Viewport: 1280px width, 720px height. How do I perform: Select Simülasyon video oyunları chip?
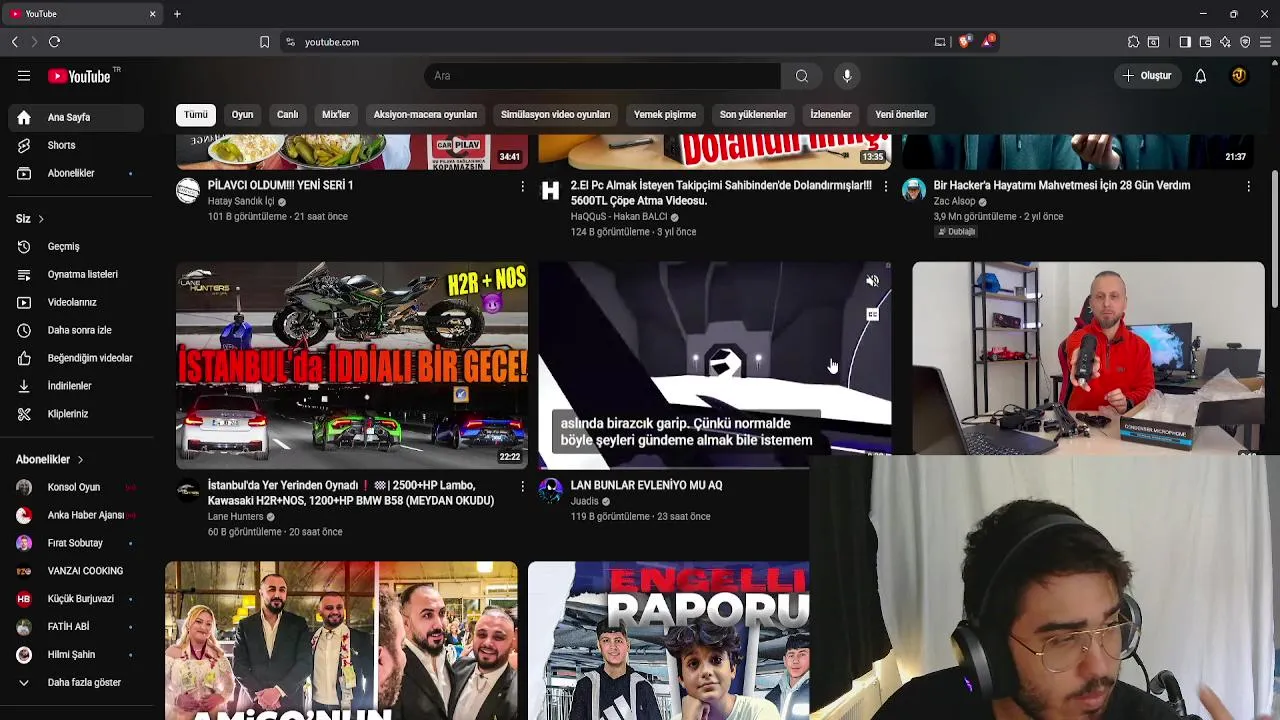(555, 114)
